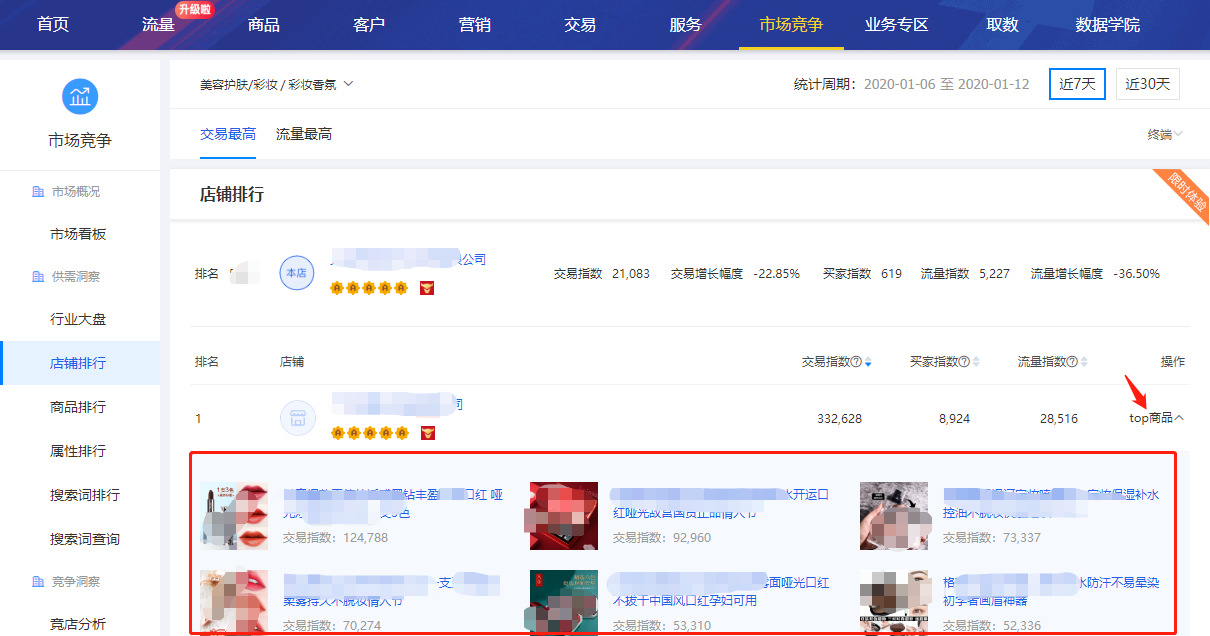Open the rank 1 store name link
The image size is (1210, 636).
pyautogui.click(x=397, y=405)
